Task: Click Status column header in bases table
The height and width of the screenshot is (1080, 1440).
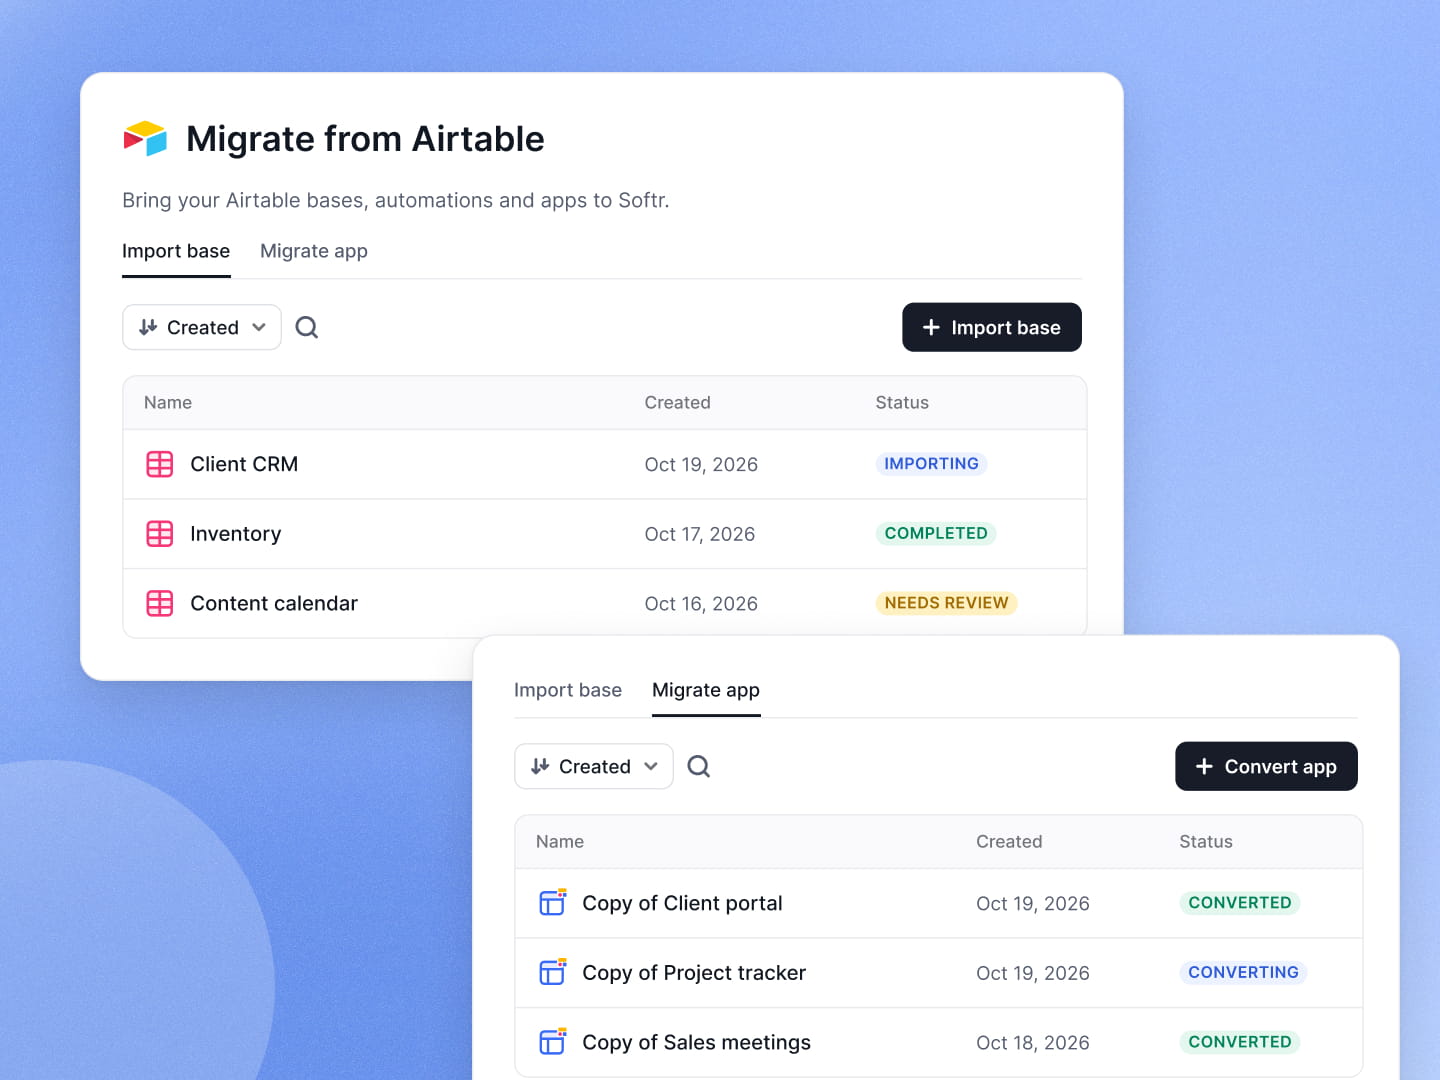Action: [902, 403]
